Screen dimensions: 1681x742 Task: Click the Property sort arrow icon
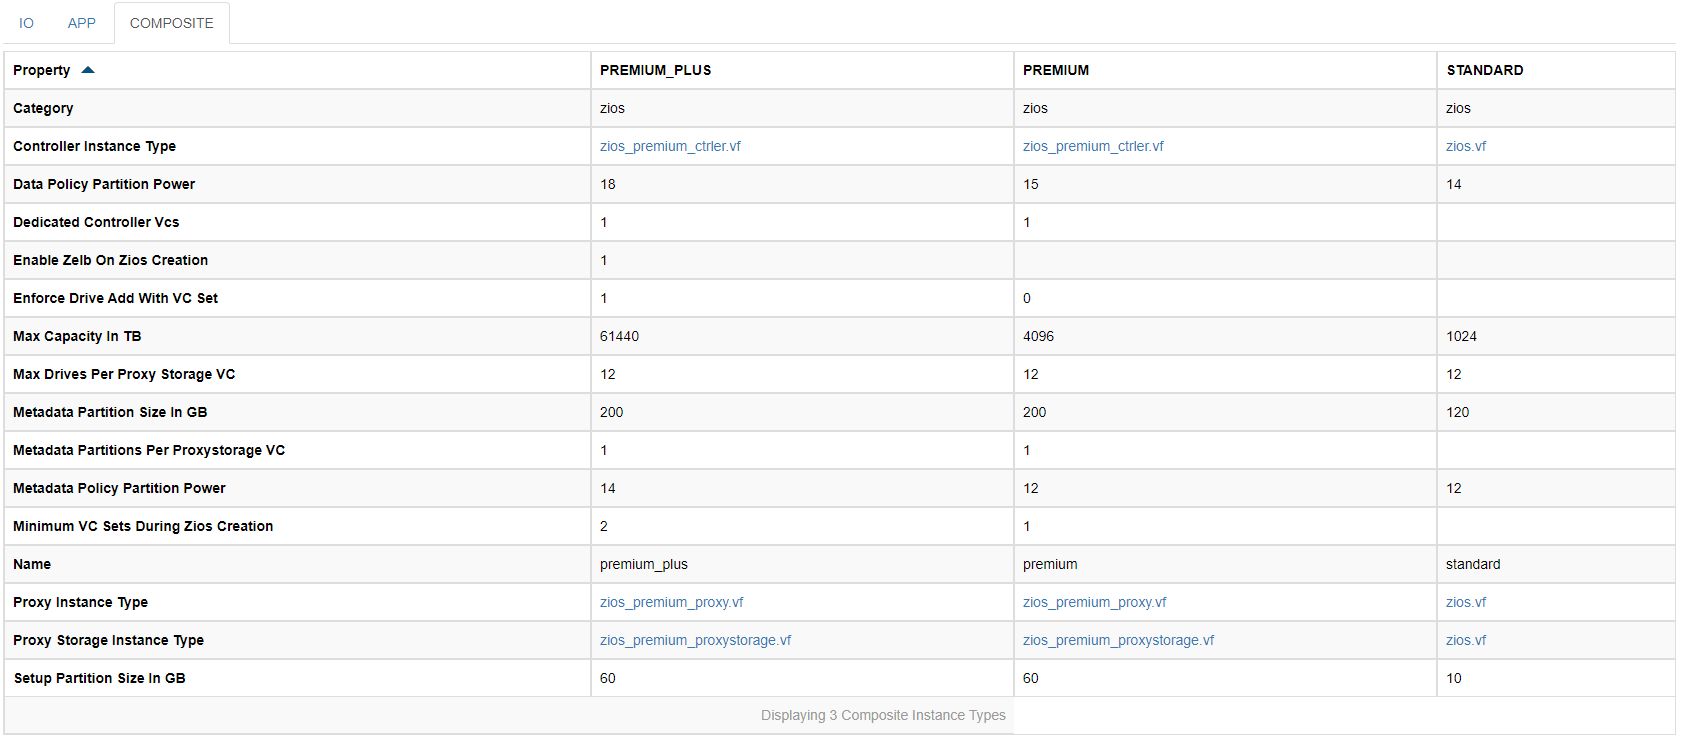tap(88, 70)
